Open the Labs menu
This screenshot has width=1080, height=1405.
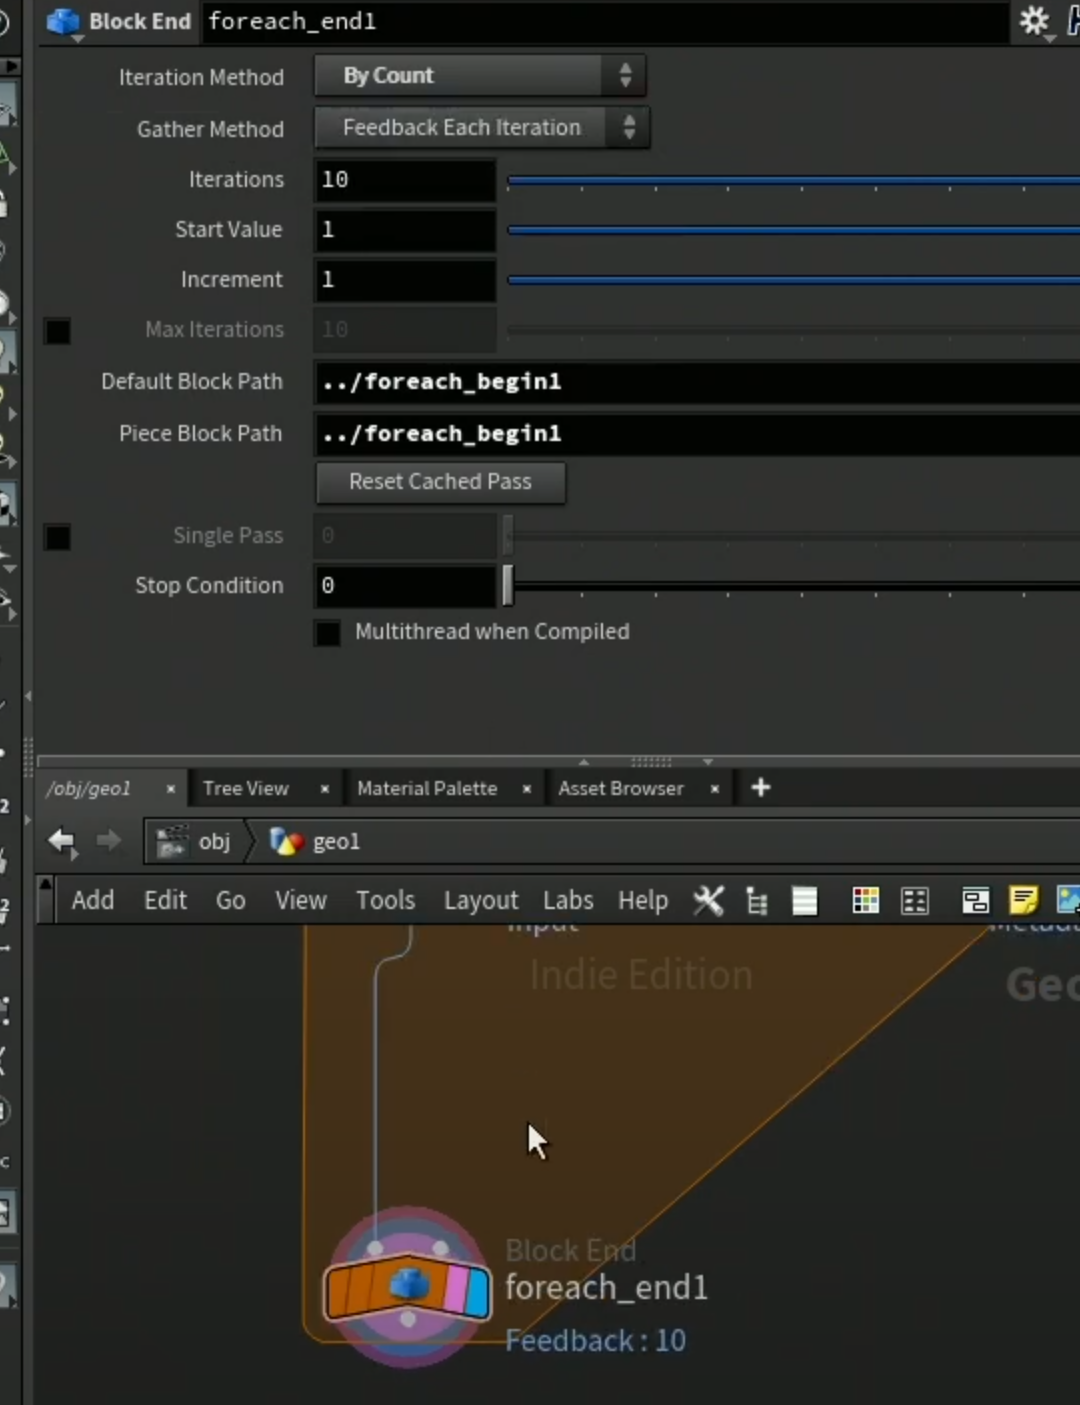[568, 900]
